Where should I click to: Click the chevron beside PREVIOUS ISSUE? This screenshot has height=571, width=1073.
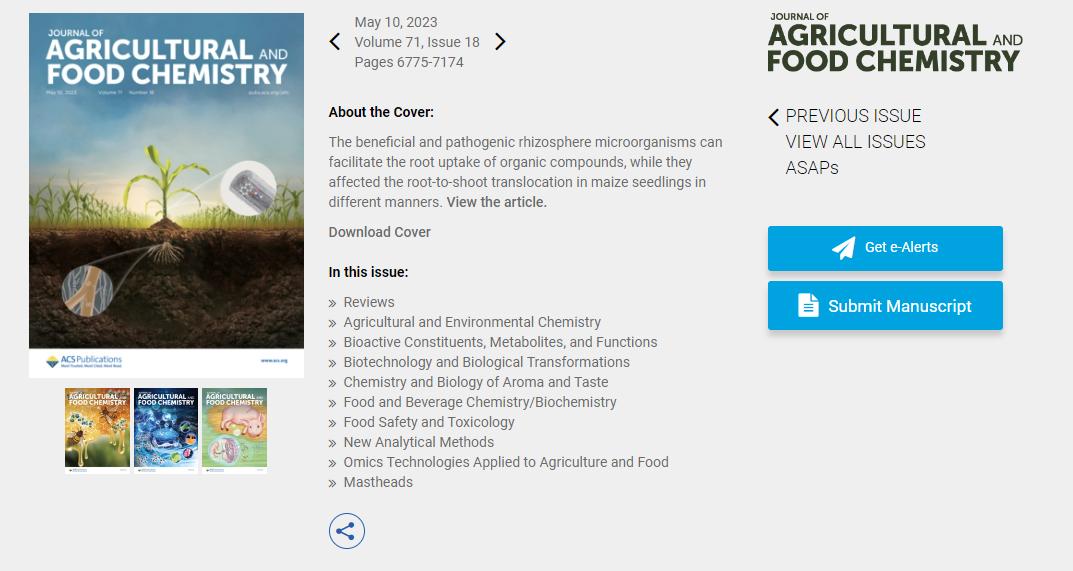pyautogui.click(x=773, y=117)
